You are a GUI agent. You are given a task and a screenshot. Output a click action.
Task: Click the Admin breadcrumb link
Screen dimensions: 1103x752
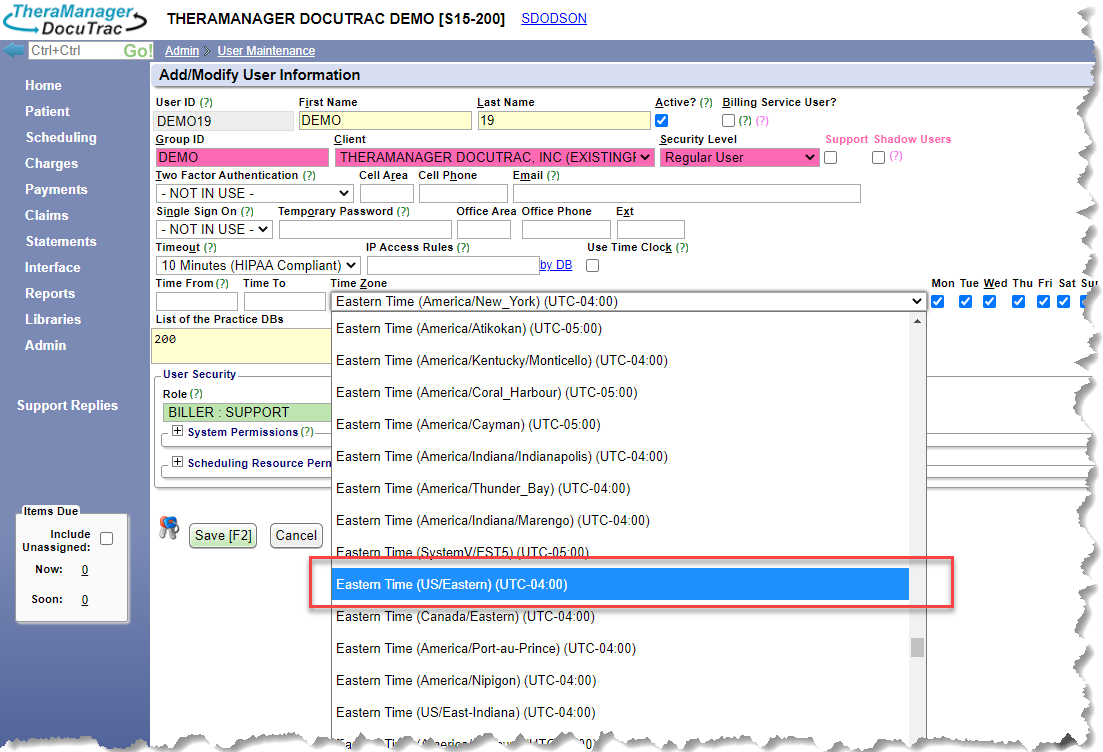click(182, 51)
